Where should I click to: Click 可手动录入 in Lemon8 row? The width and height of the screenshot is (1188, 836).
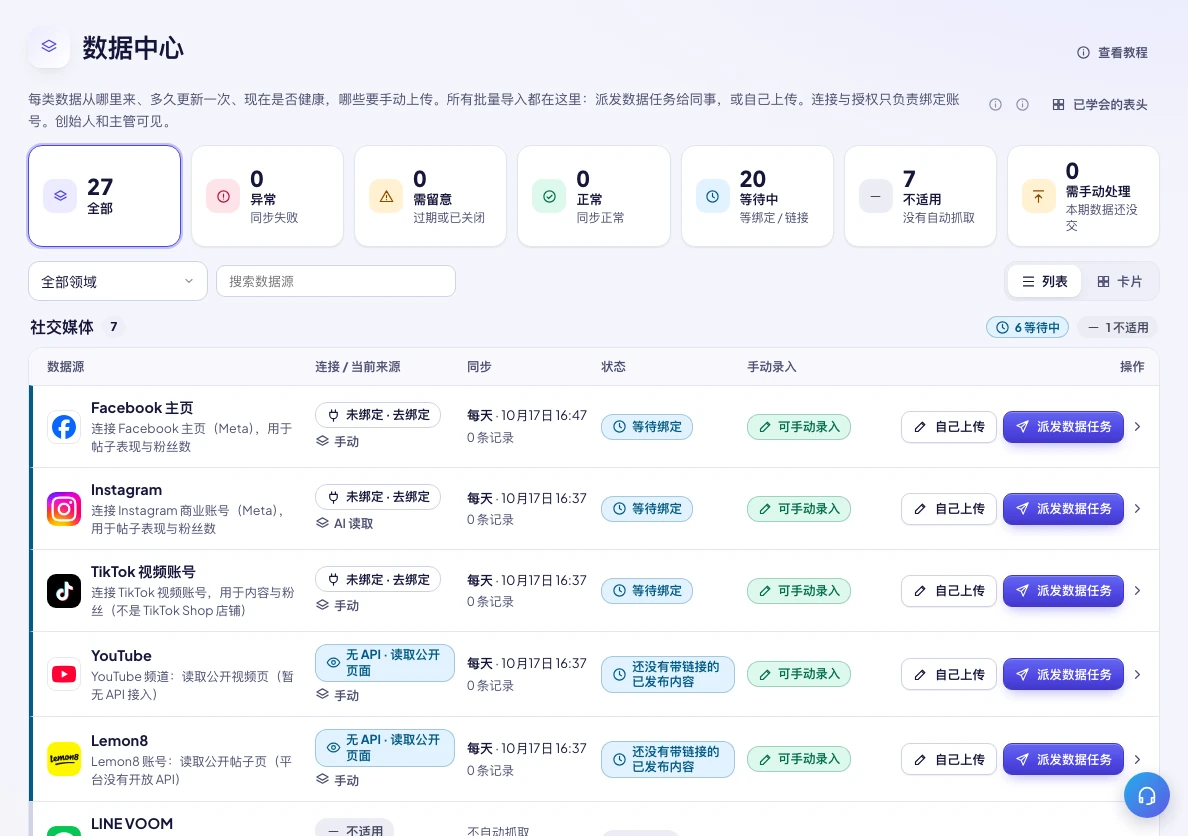point(799,759)
